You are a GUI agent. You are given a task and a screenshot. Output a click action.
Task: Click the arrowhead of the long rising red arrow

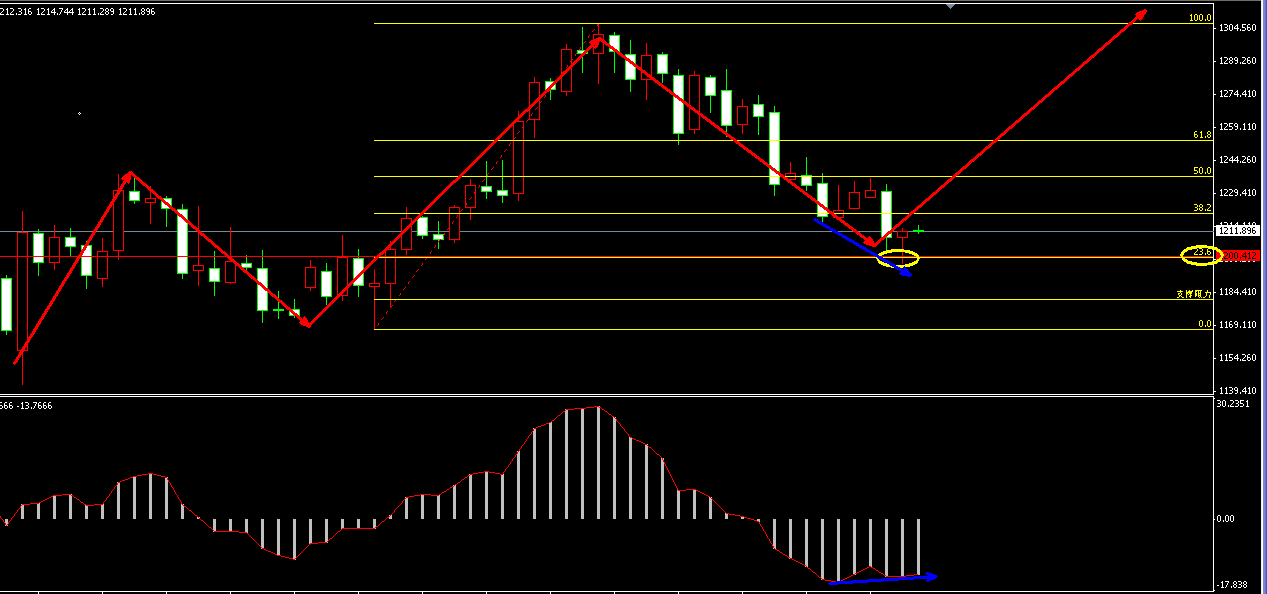click(x=1141, y=14)
